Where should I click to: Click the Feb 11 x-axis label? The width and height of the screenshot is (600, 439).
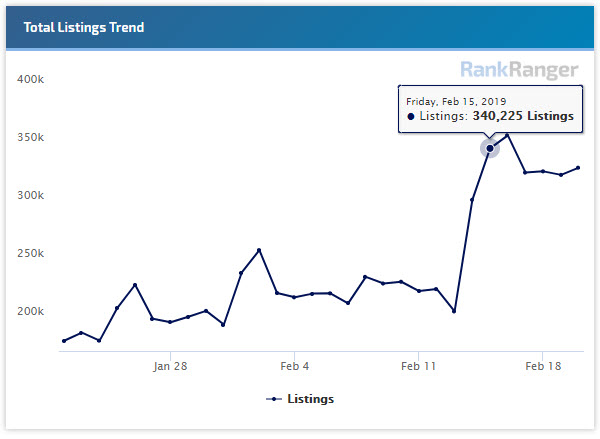pos(418,366)
